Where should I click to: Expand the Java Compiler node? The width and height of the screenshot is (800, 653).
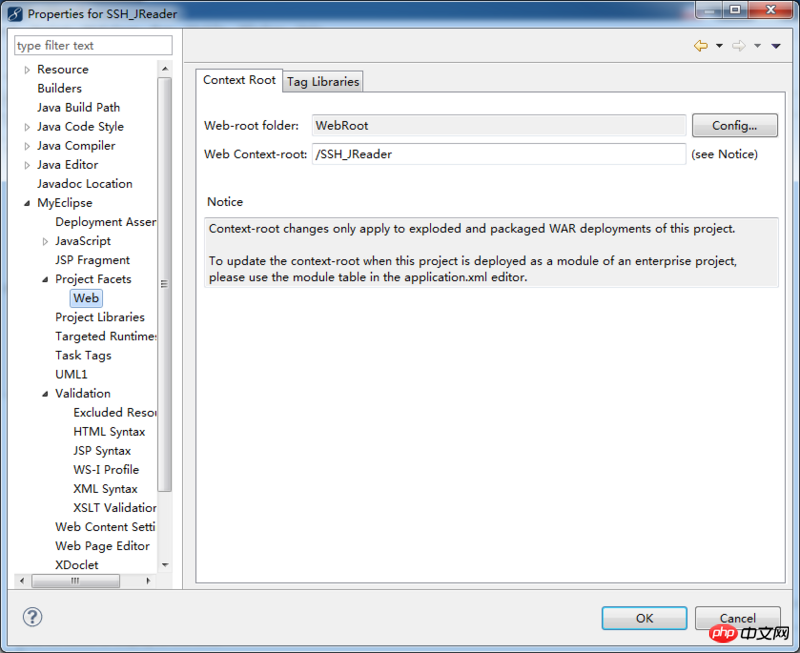[x=27, y=146]
